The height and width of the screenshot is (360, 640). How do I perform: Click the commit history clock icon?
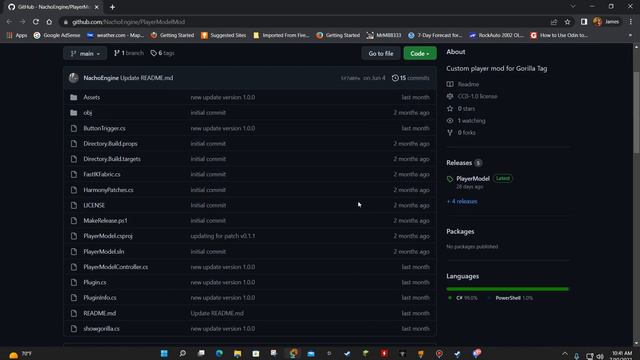click(395, 78)
